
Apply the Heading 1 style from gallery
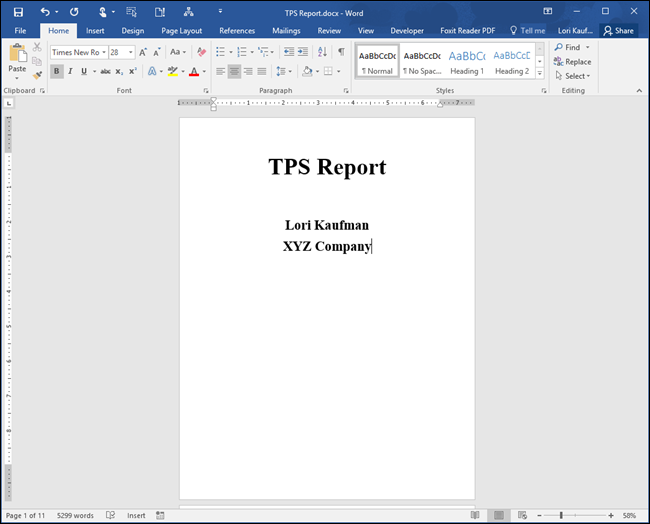coord(466,61)
